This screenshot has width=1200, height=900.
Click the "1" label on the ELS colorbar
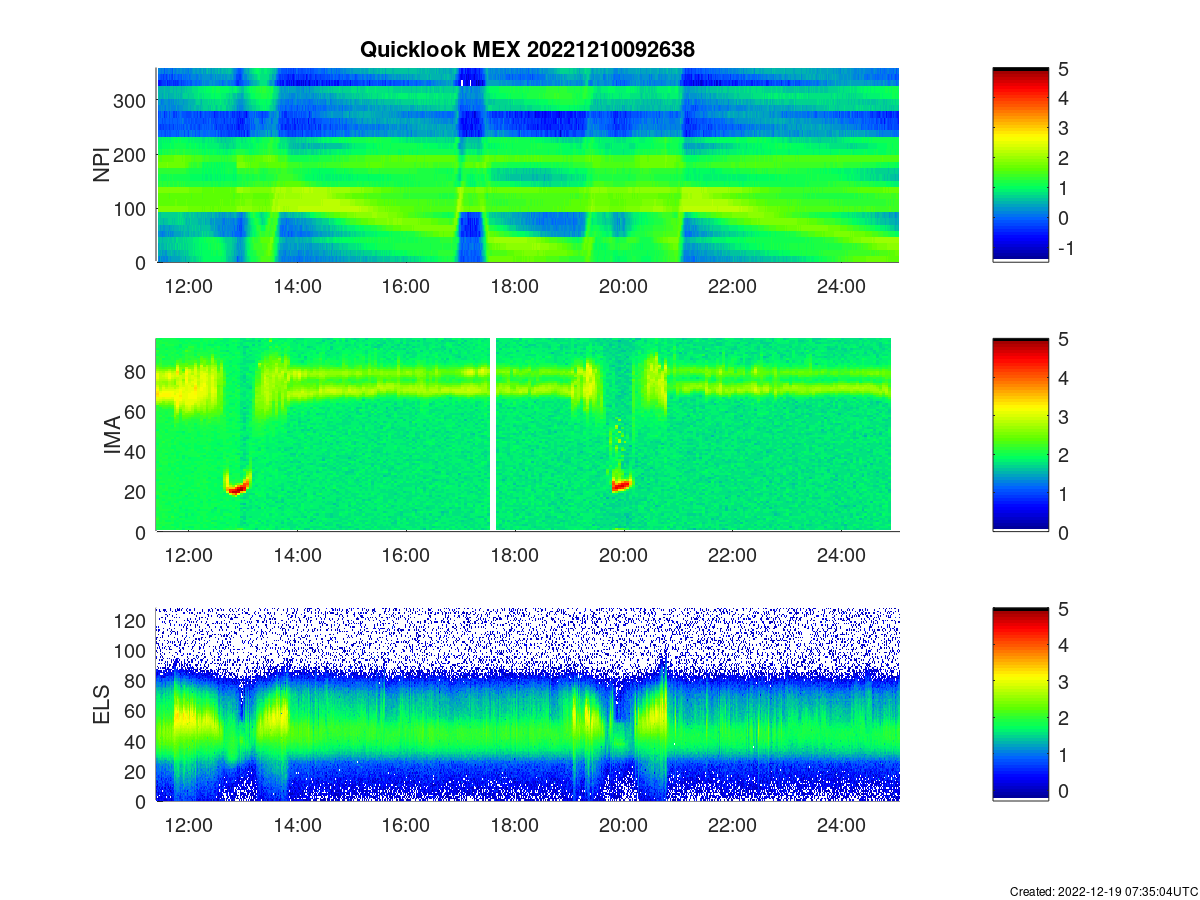pyautogui.click(x=1062, y=755)
